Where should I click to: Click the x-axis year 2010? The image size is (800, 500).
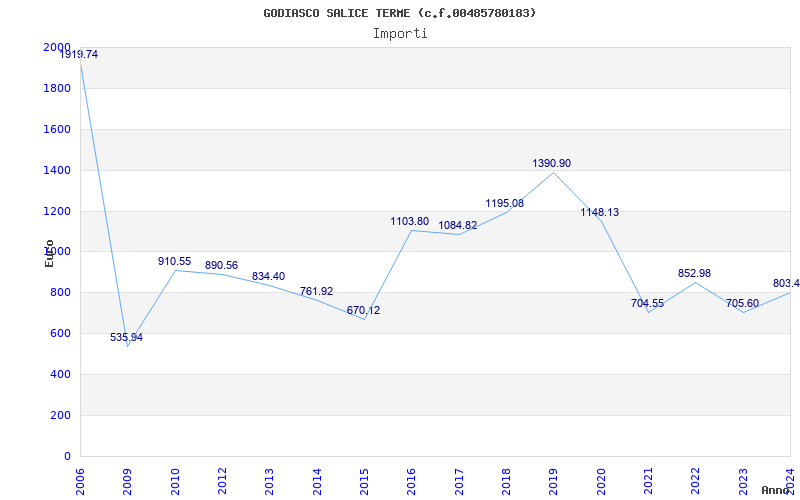(x=175, y=481)
